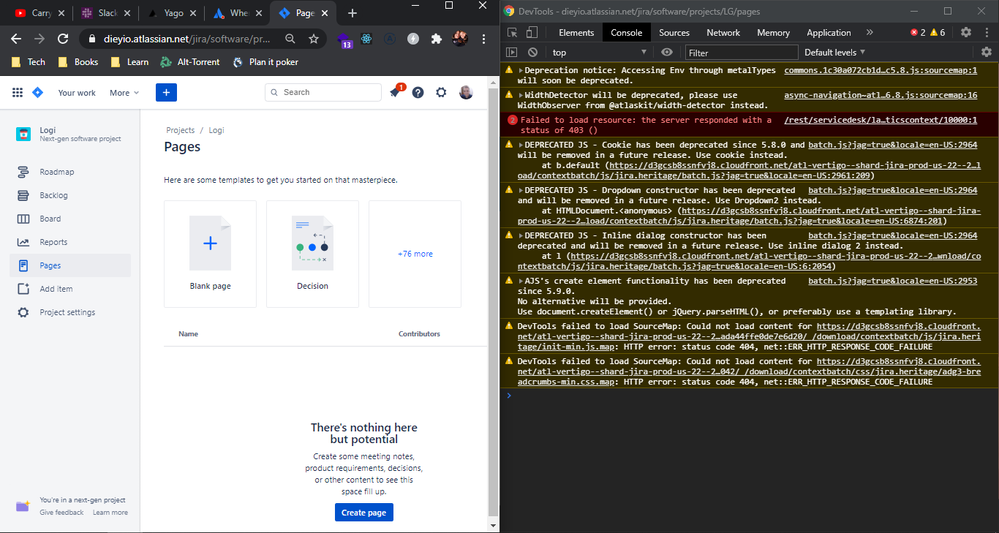
Task: Toggle the DevTools device toolbar icon
Action: [x=532, y=32]
